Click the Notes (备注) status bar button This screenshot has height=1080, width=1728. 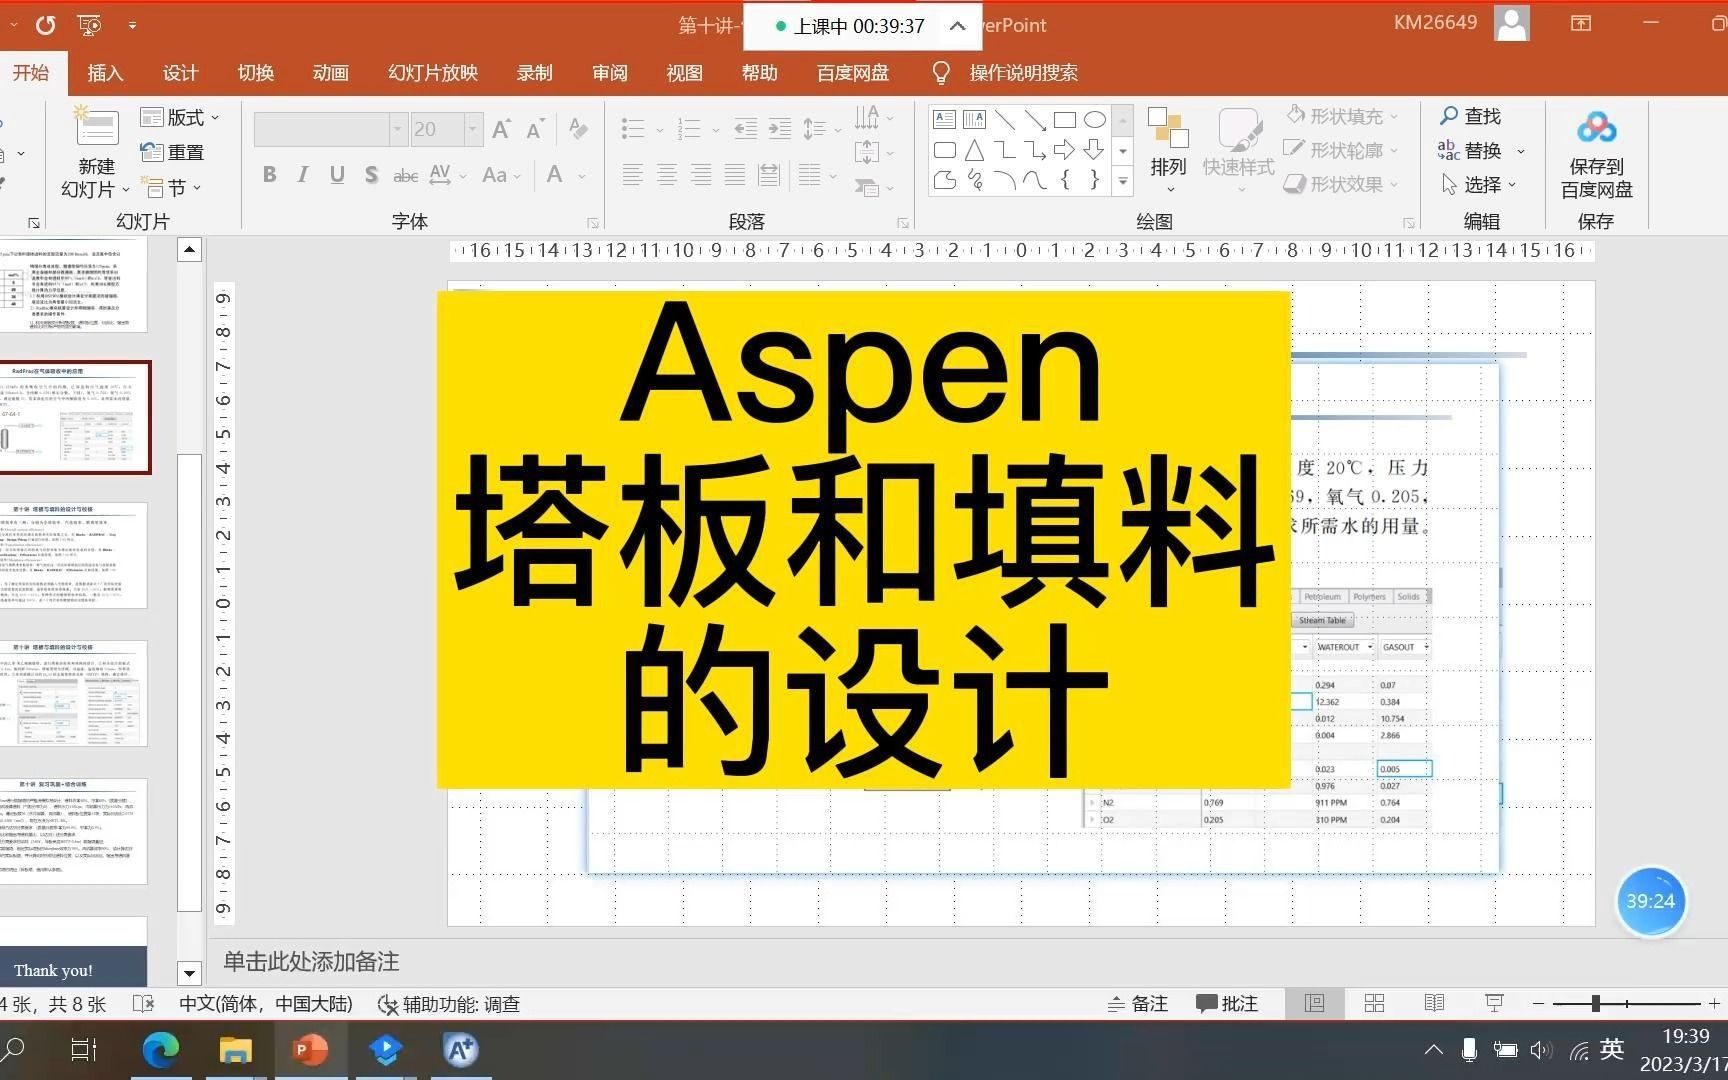click(1138, 1003)
